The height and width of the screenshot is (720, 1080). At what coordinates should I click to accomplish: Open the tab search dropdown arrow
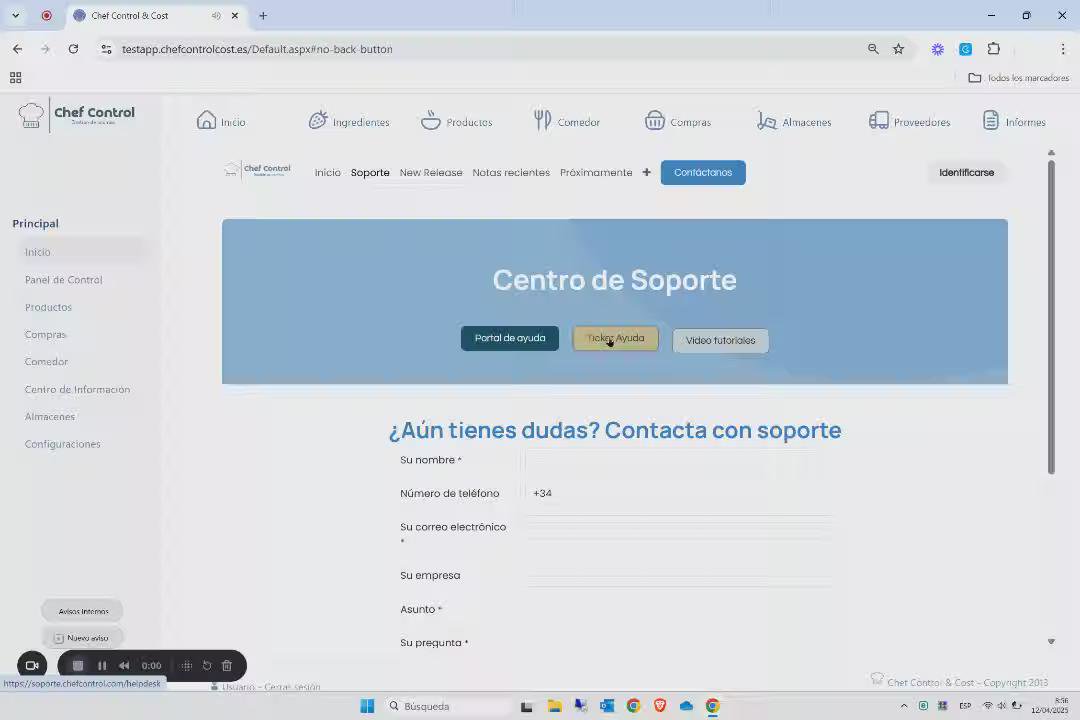tap(15, 15)
